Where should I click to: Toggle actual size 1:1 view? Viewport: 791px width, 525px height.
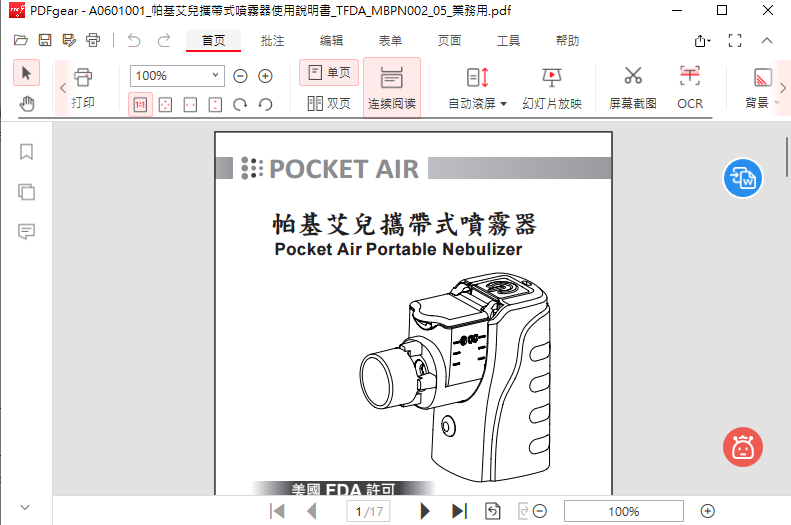[x=140, y=104]
